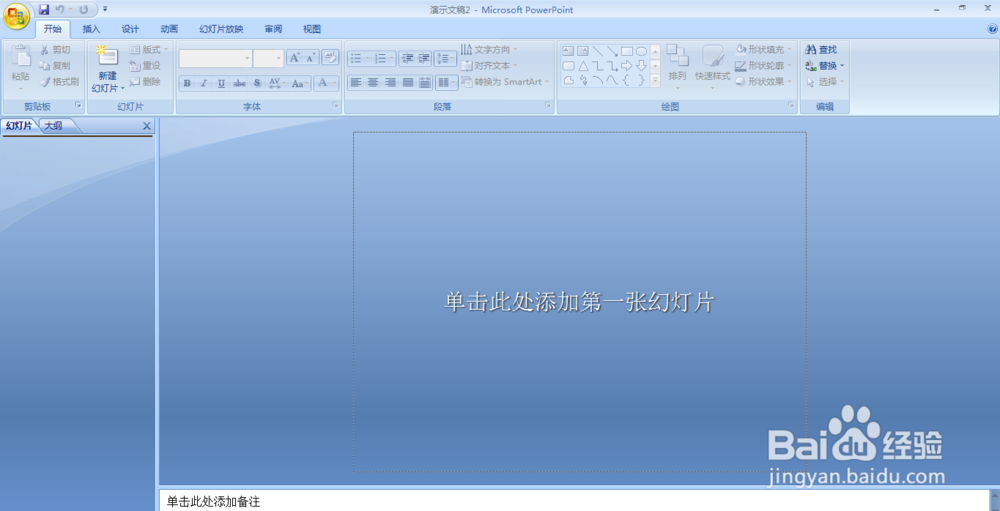
Task: Toggle underline formatting
Action: 221,83
